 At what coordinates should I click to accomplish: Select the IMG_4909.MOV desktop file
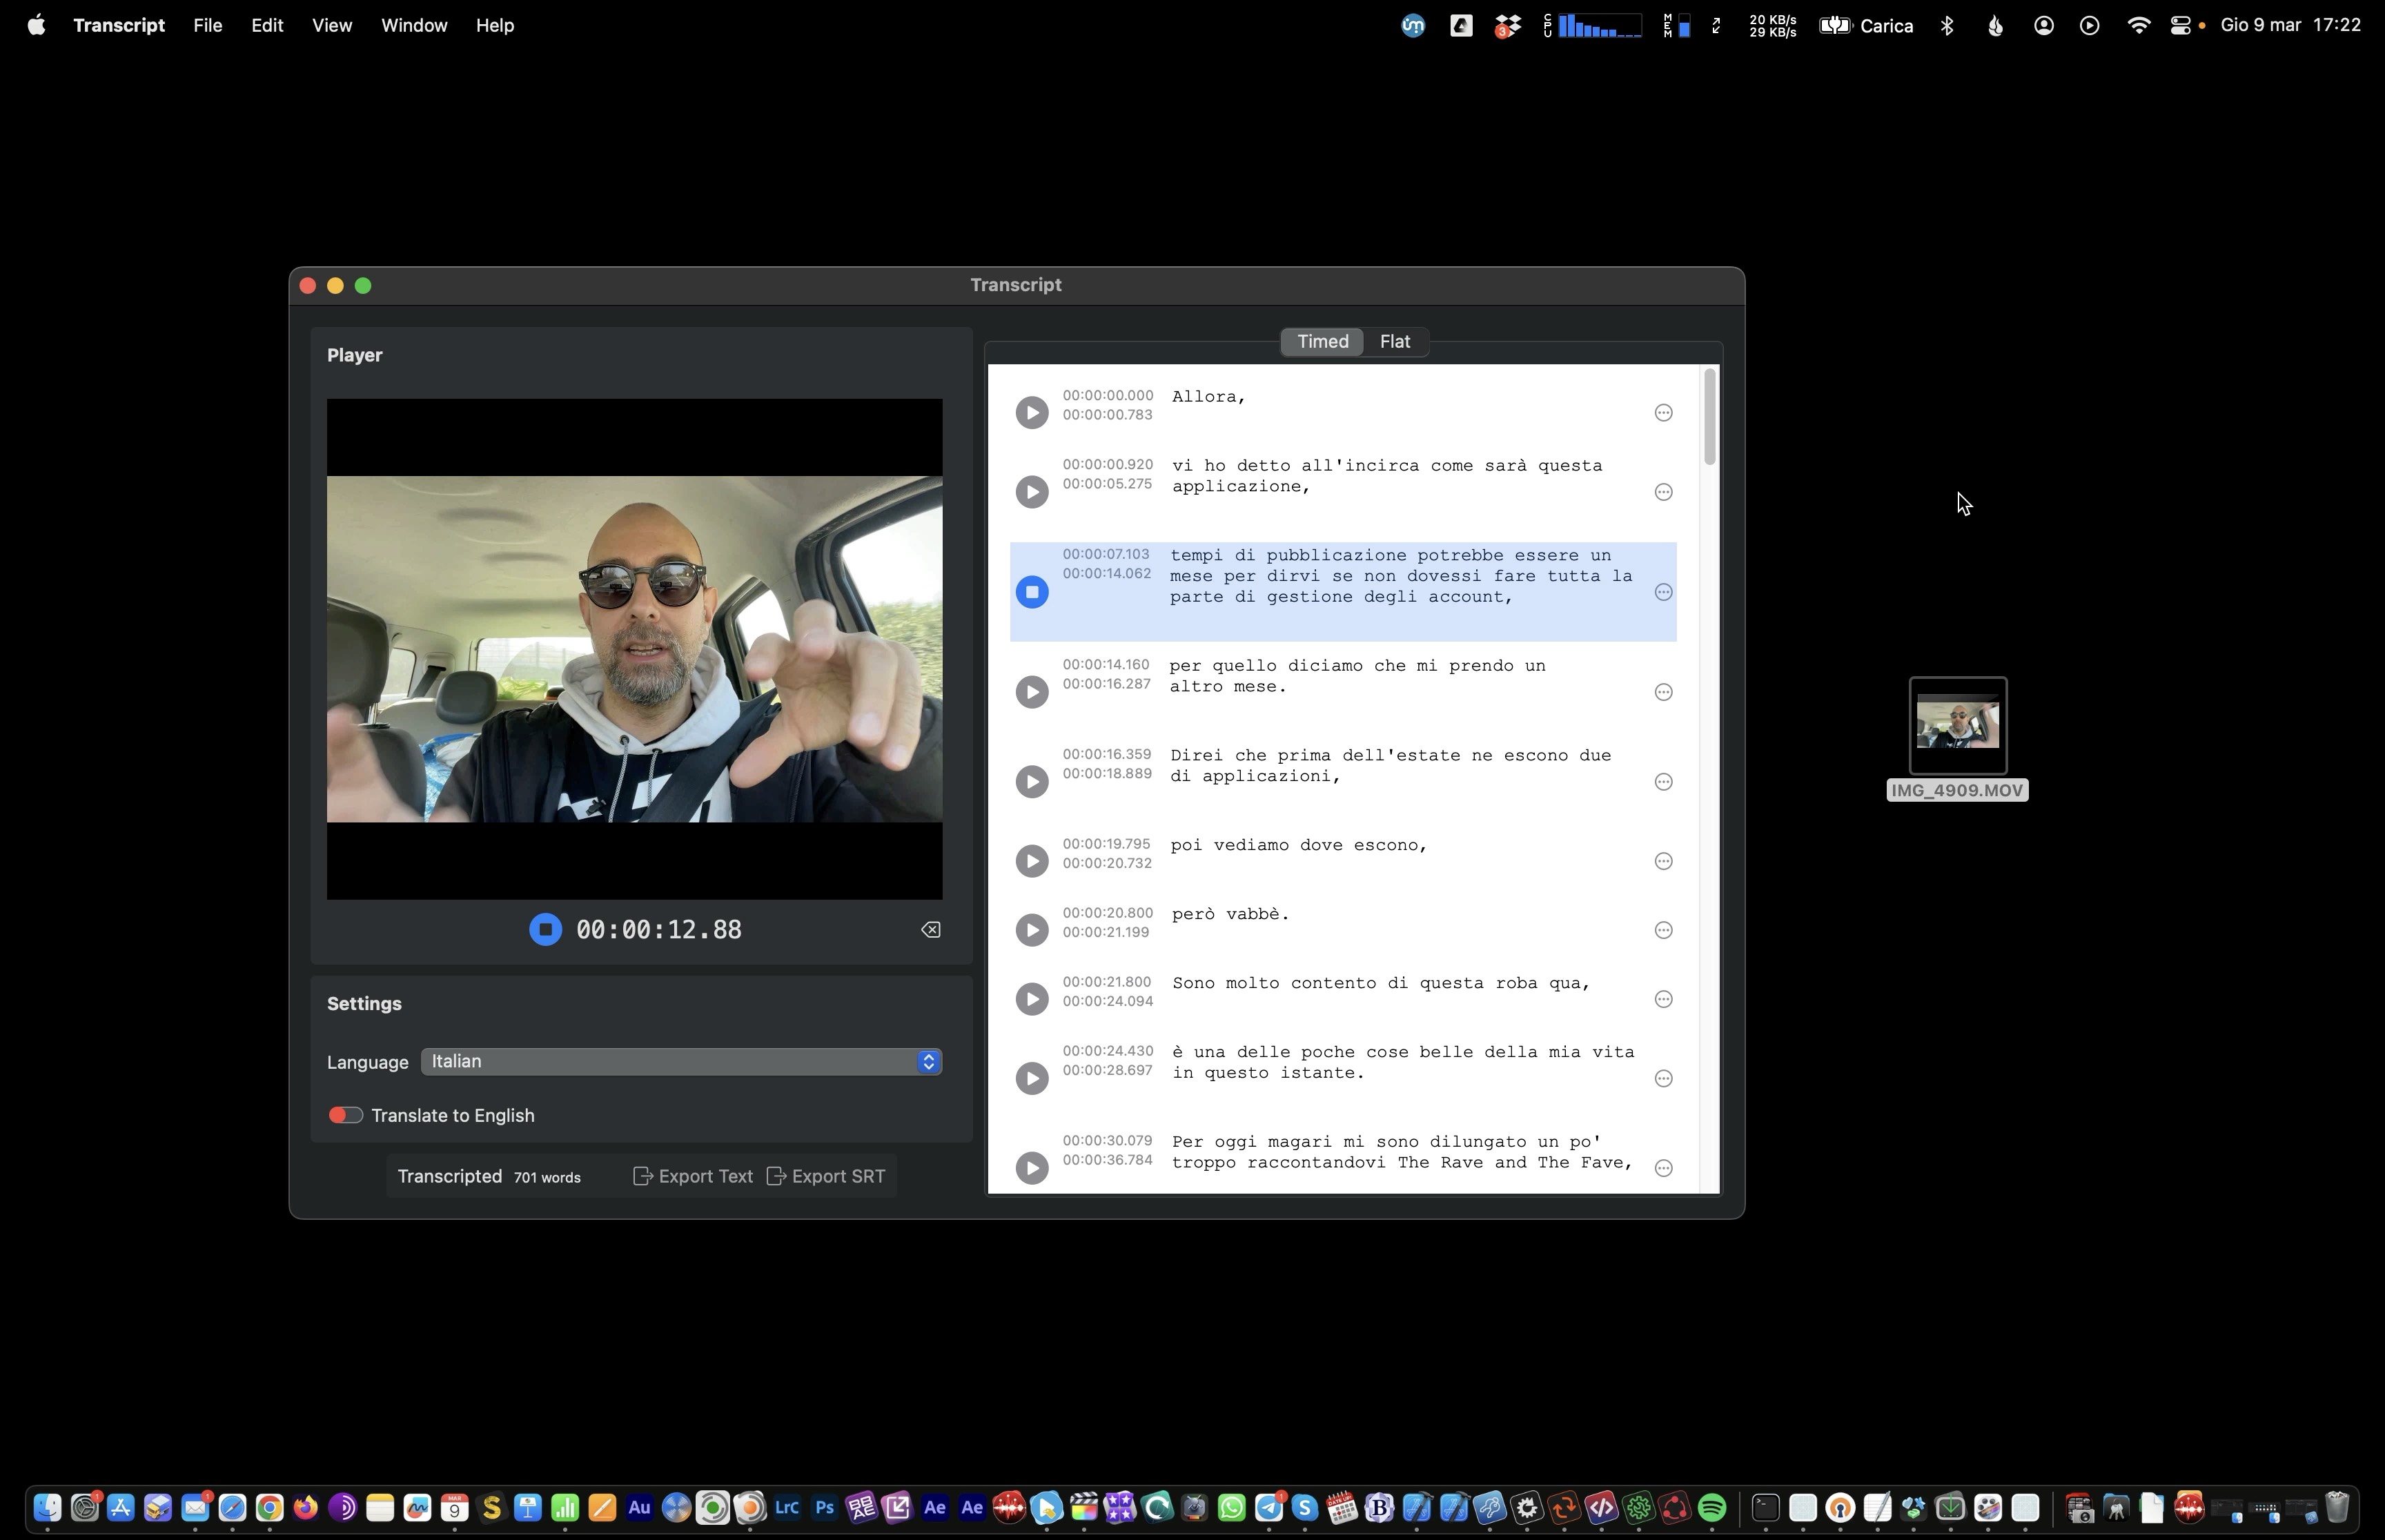[x=1957, y=726]
